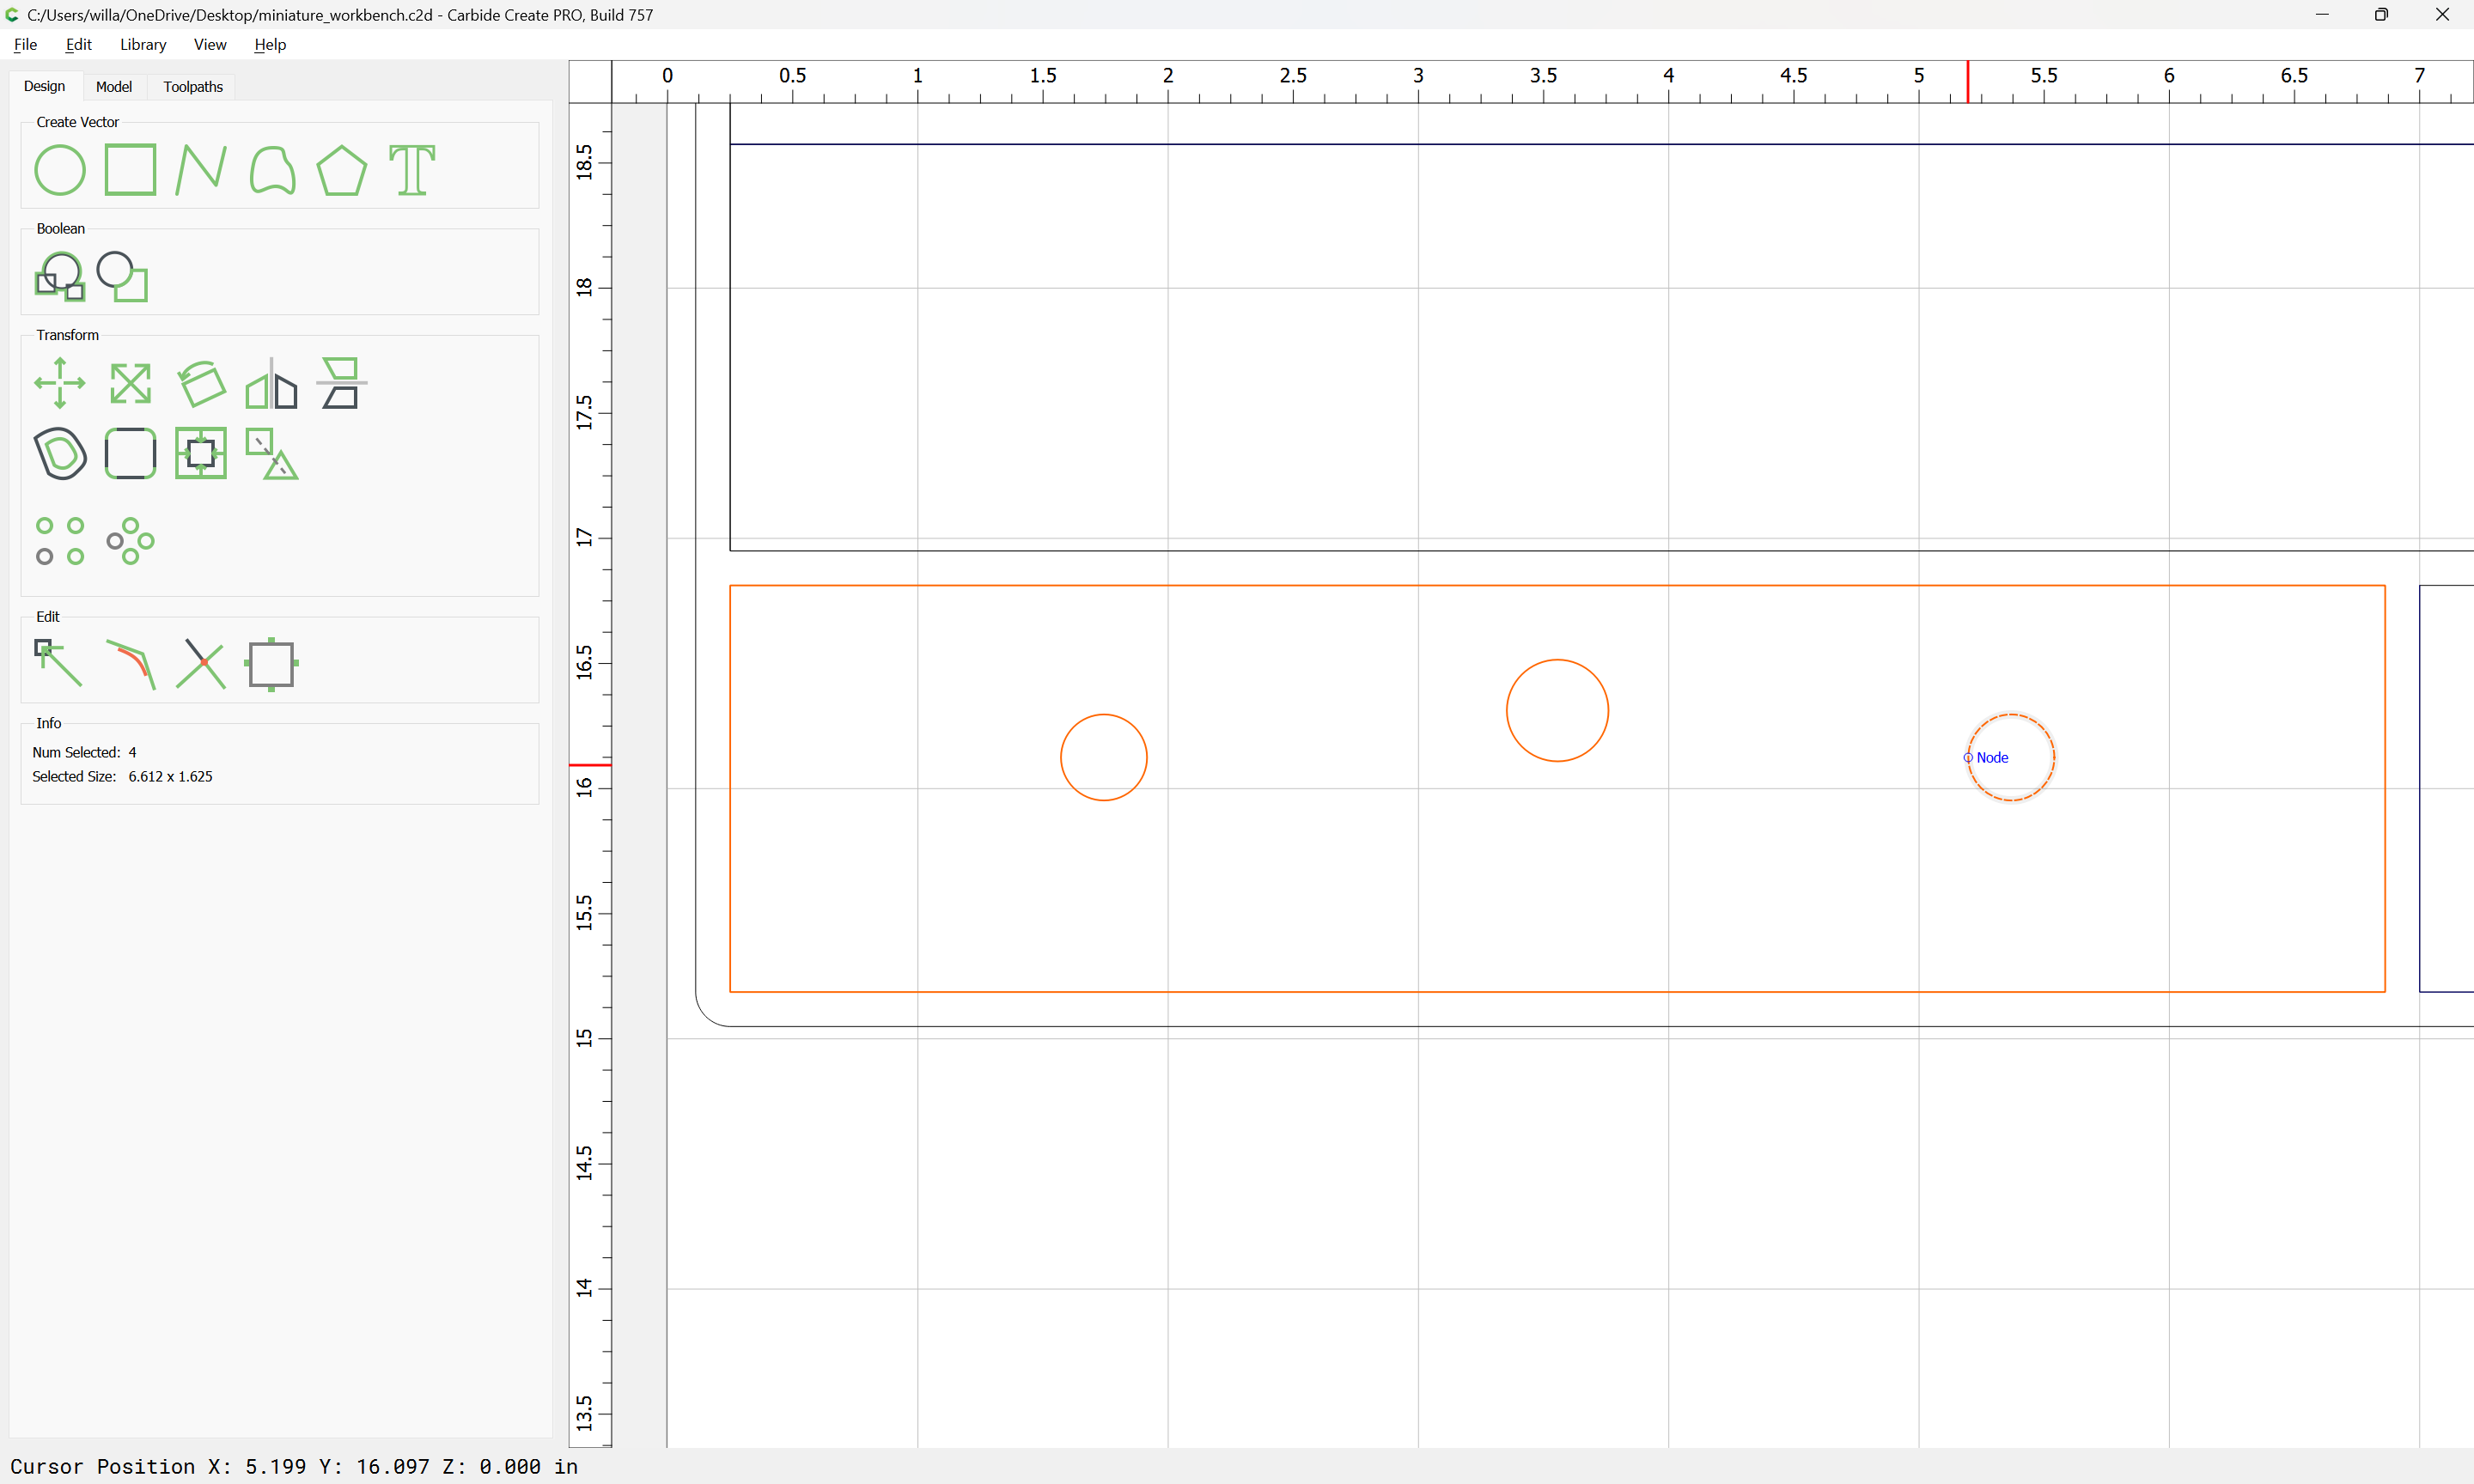Switch to the Design tab
Viewport: 2474px width, 1484px height.
pos(44,86)
